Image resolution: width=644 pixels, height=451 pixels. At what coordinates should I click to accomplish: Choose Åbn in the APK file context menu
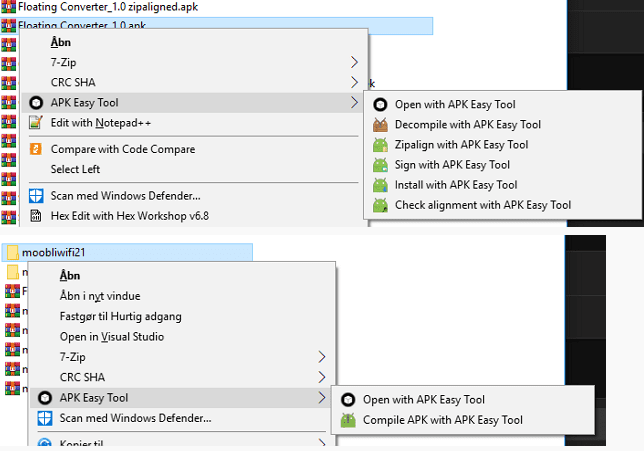pos(194,42)
